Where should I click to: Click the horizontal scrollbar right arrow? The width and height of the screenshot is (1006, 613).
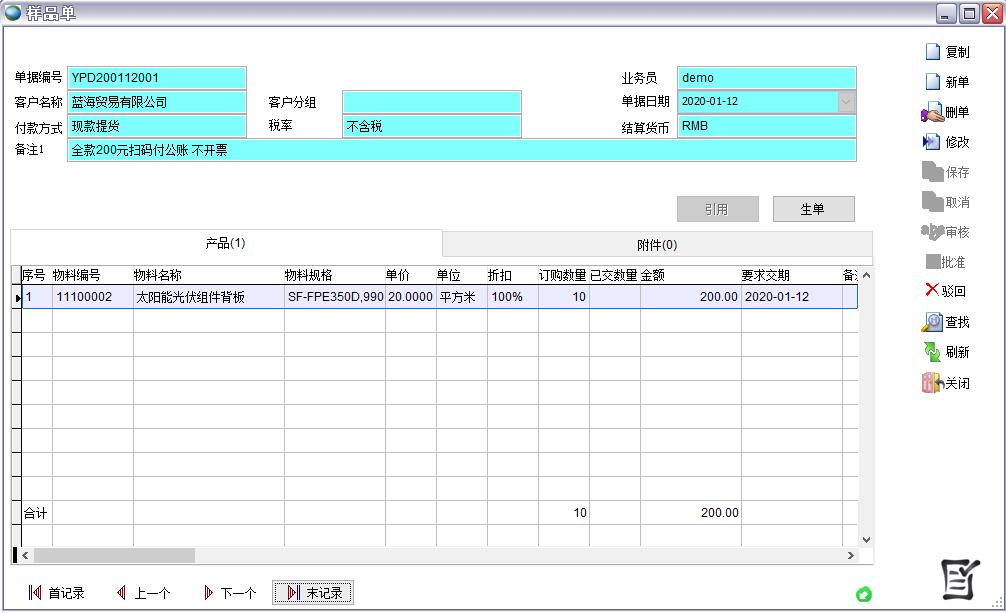tap(851, 555)
